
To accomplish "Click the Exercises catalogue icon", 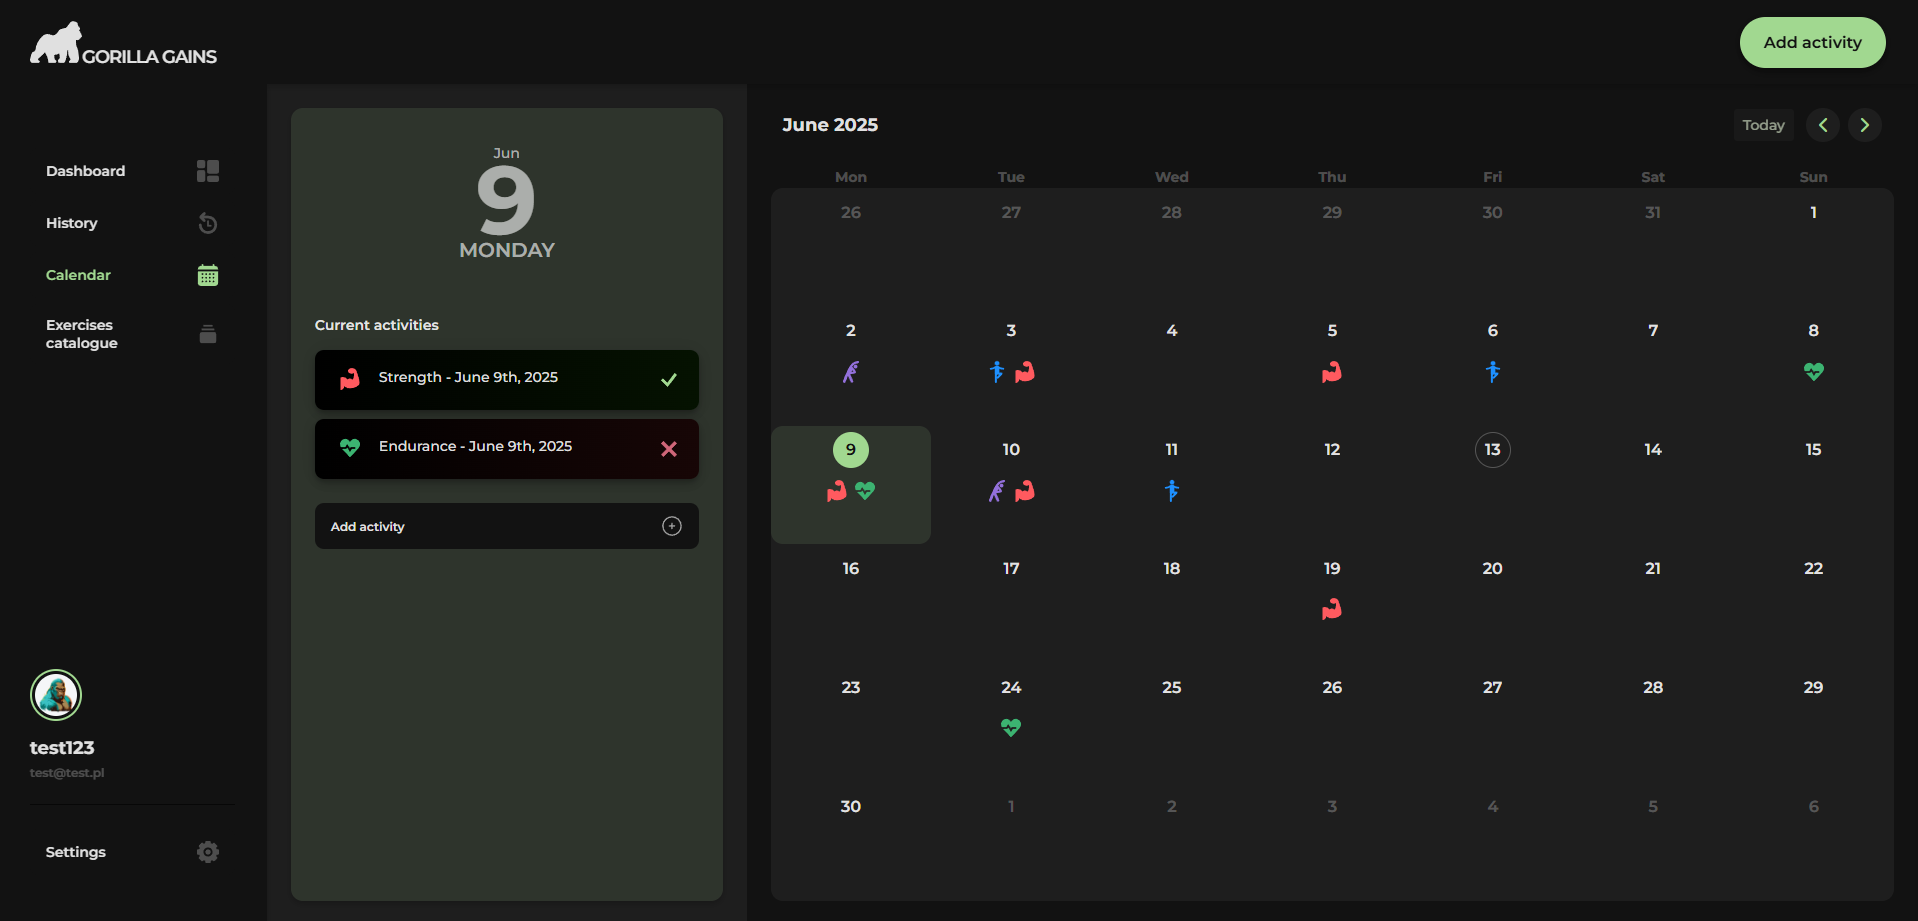I will pos(208,334).
